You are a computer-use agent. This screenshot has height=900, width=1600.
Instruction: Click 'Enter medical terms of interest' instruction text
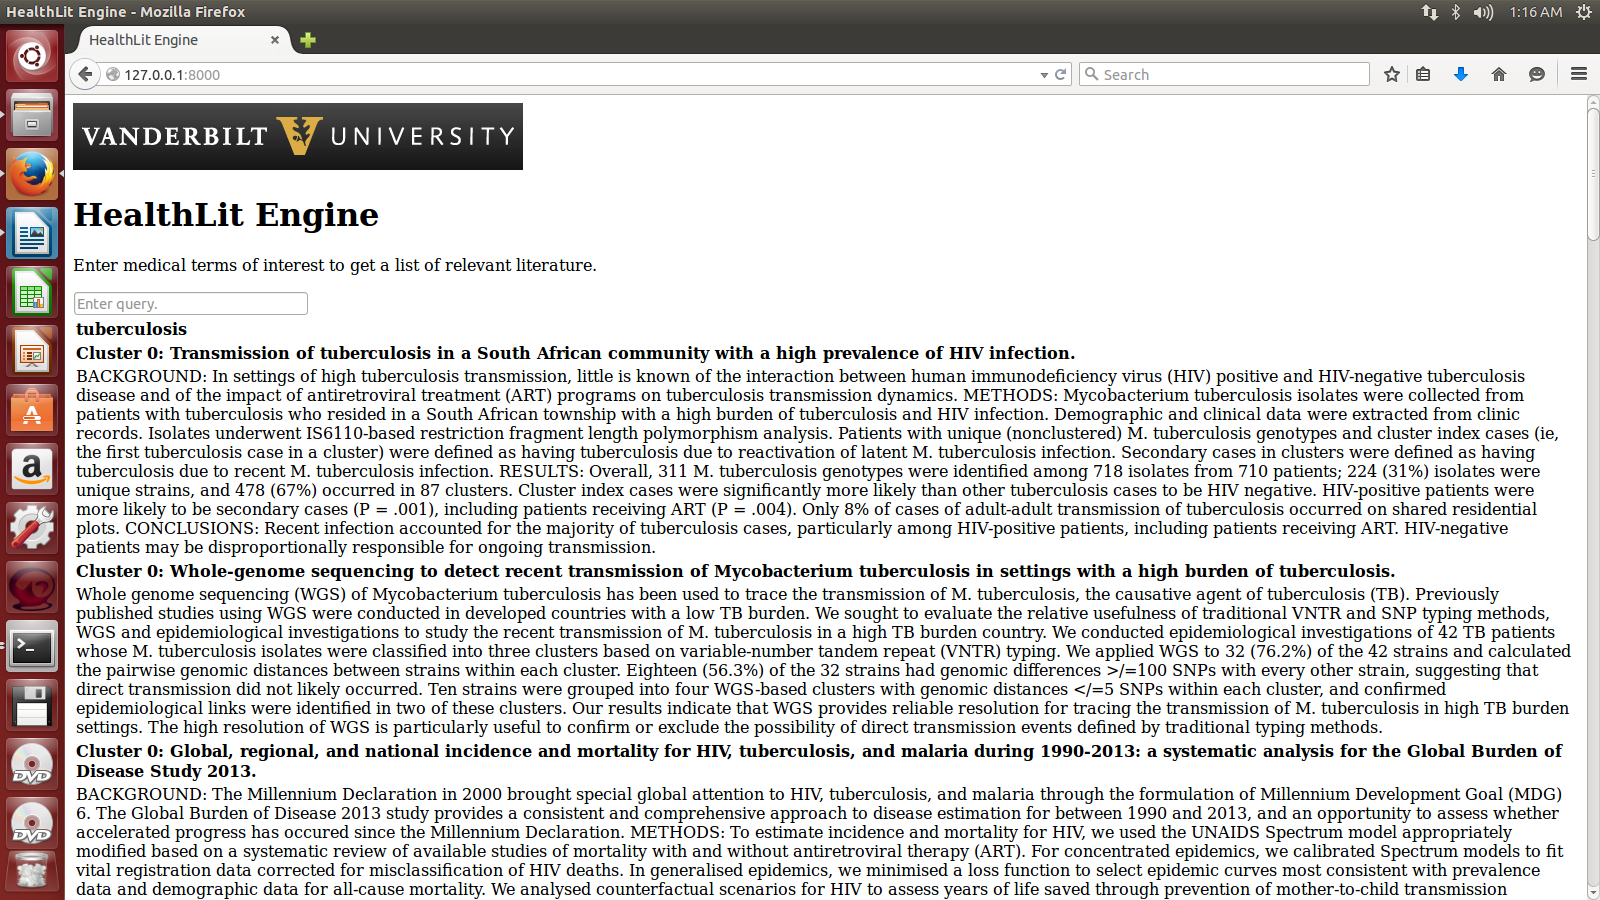[335, 265]
